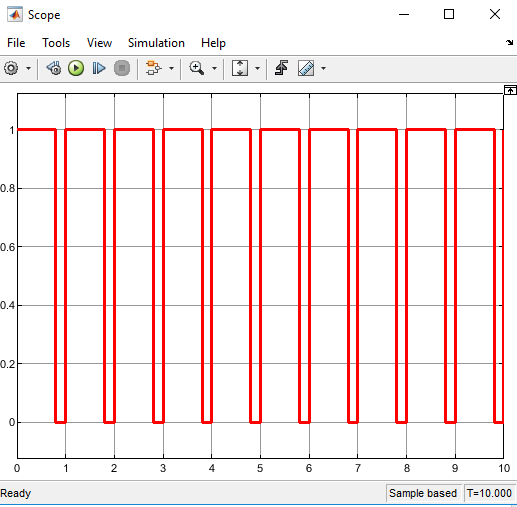Select the Zoom magnifier tool

(x=196, y=68)
